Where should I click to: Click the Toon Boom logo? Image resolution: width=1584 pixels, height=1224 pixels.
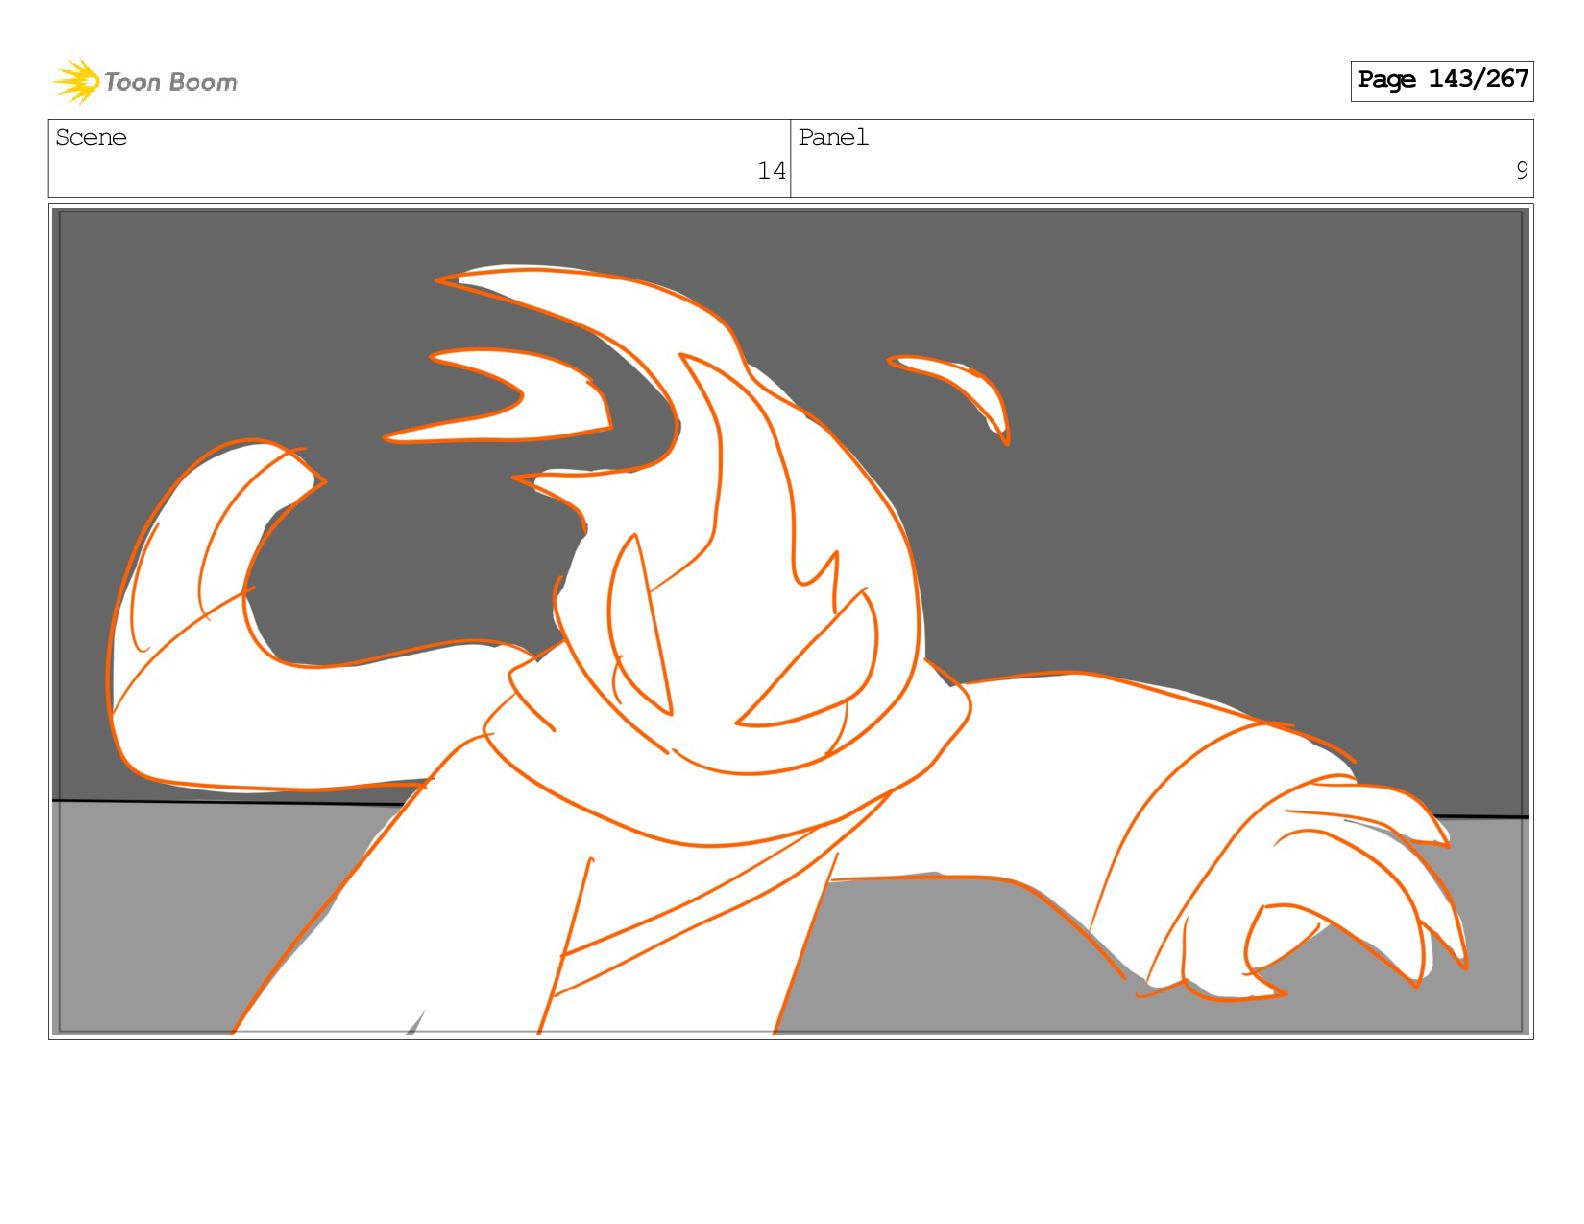pyautogui.click(x=145, y=81)
